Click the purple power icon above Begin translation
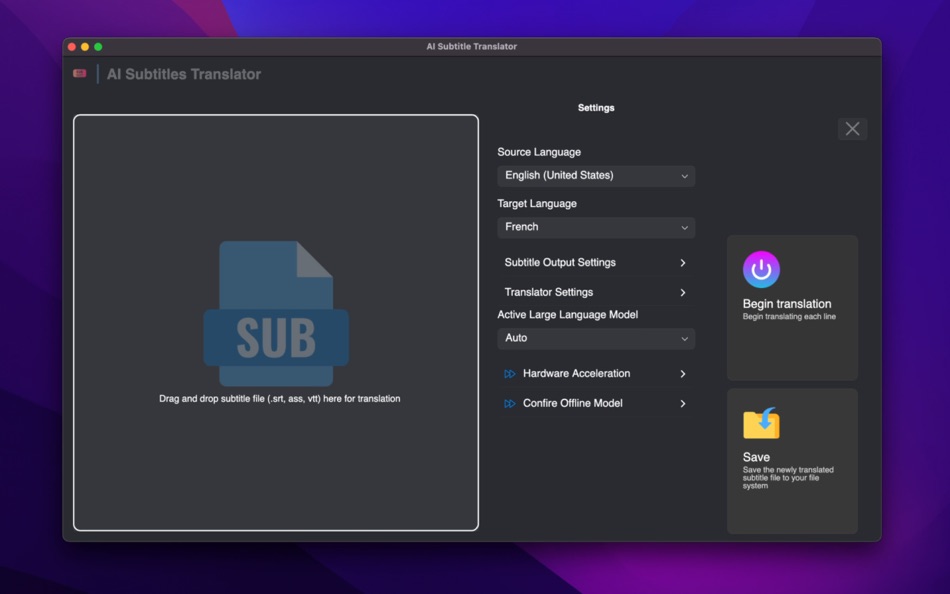 pos(761,268)
